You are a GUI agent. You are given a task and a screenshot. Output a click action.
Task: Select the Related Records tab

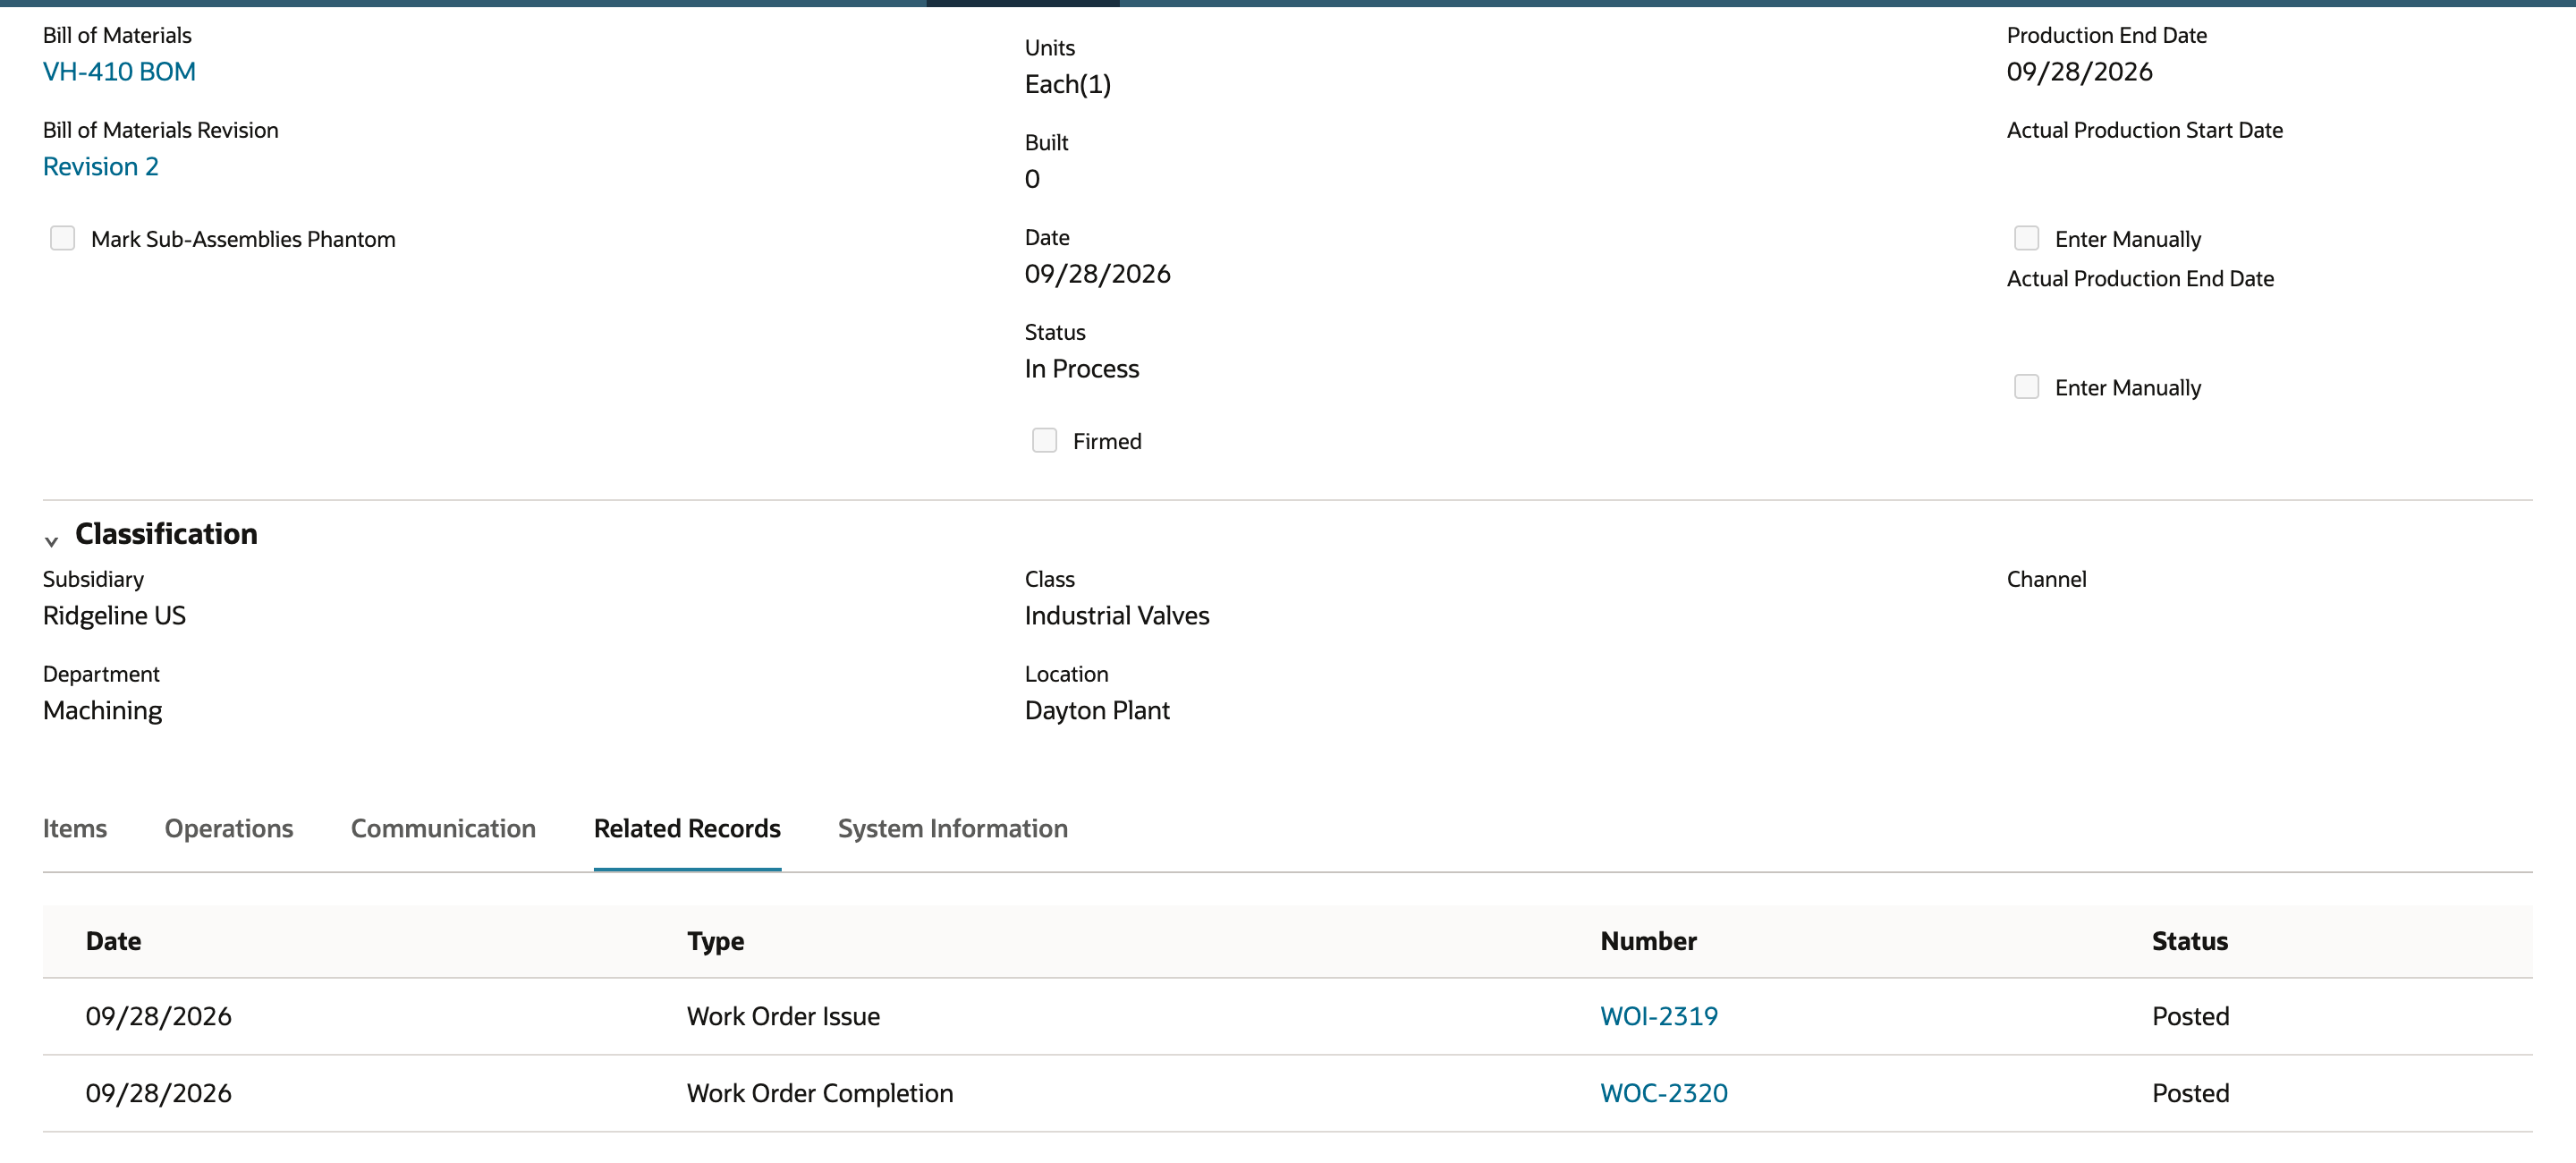point(687,828)
